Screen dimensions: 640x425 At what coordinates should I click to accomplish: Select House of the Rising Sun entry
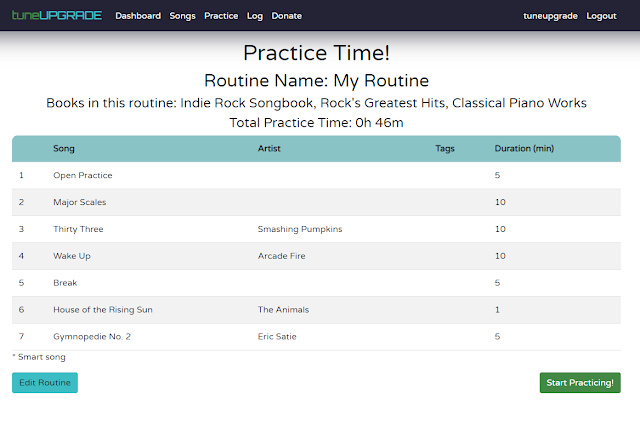(103, 310)
